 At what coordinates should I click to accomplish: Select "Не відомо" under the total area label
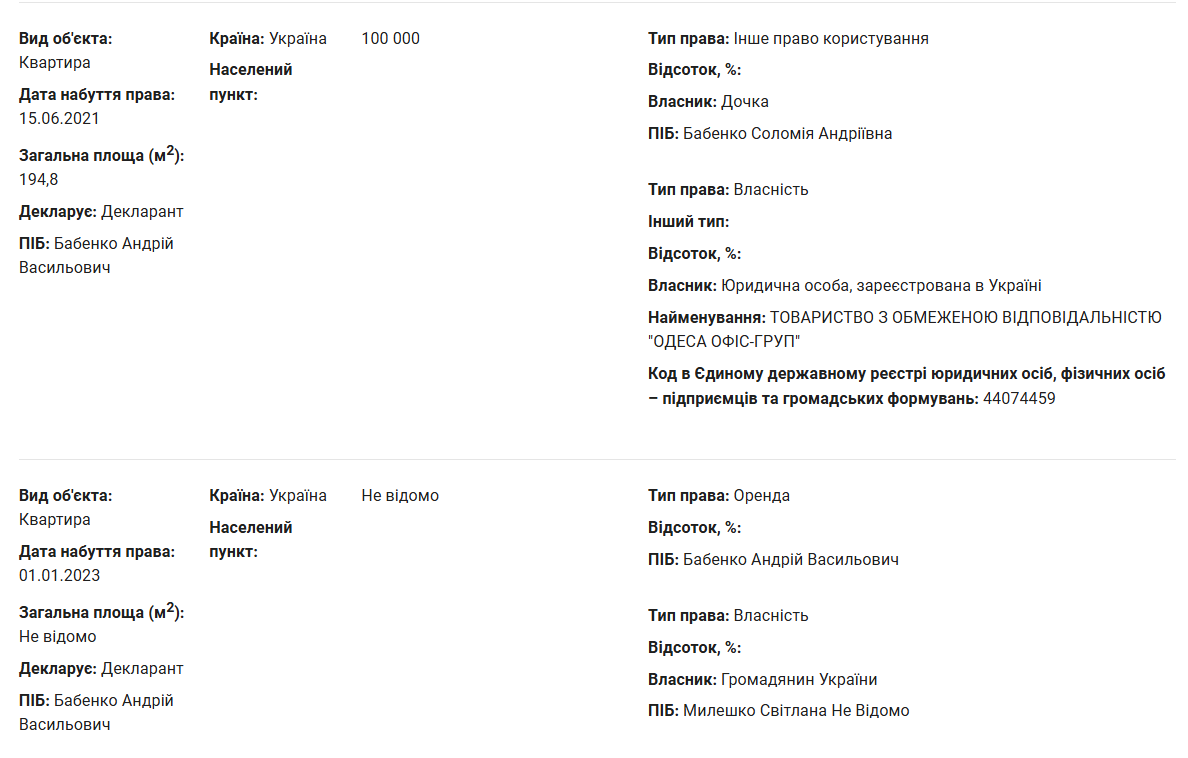coord(58,637)
